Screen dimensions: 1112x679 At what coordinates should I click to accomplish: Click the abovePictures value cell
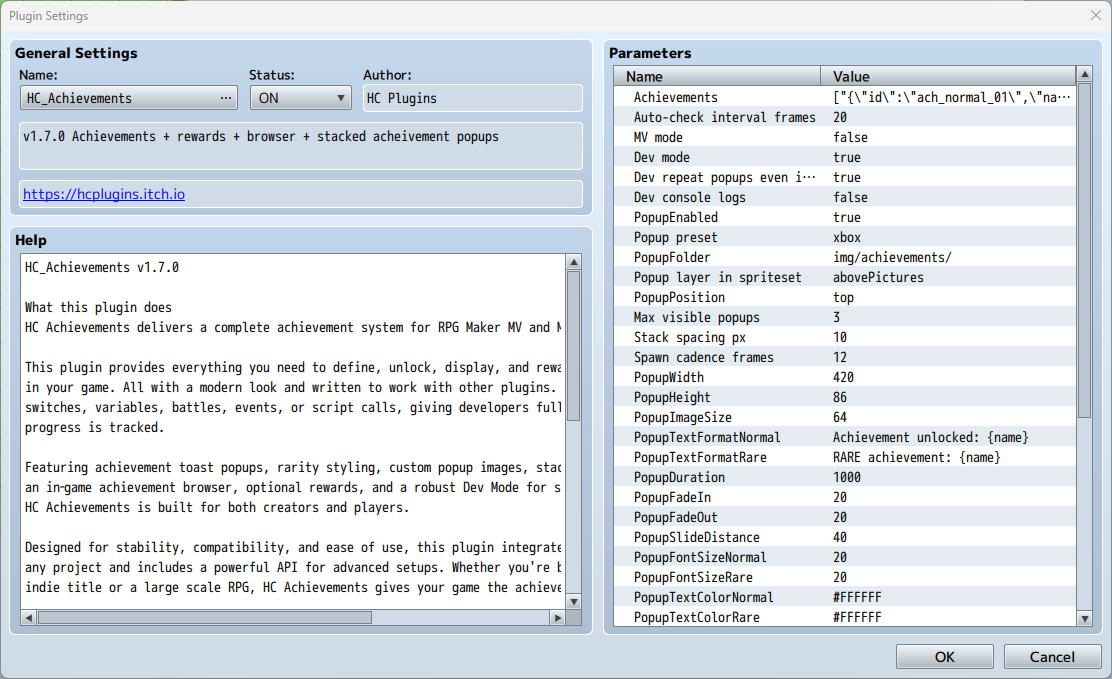(878, 277)
